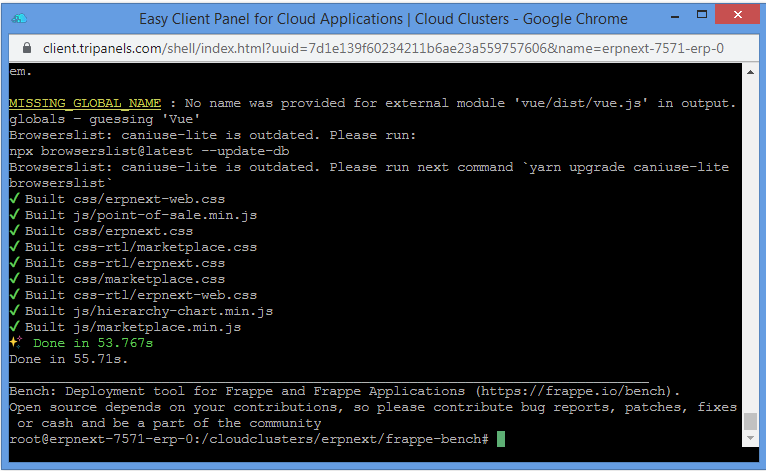This screenshot has width=766, height=471.
Task: Click the MISSING_GLOBAL_NAME warning text
Action: pyautogui.click(x=85, y=103)
